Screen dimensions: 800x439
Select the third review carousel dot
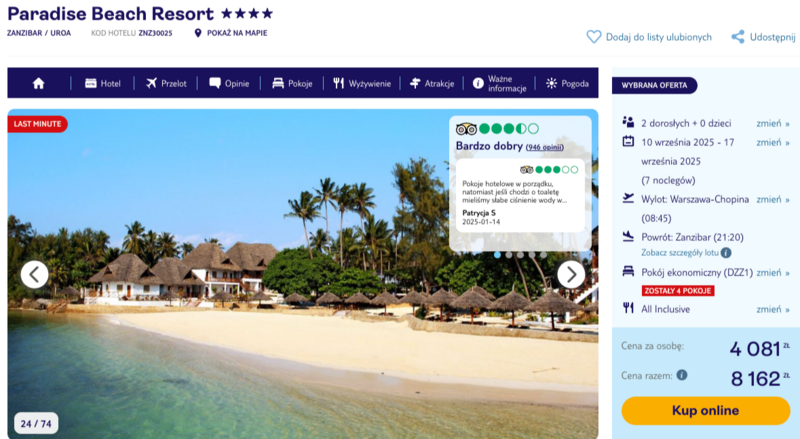click(x=520, y=255)
